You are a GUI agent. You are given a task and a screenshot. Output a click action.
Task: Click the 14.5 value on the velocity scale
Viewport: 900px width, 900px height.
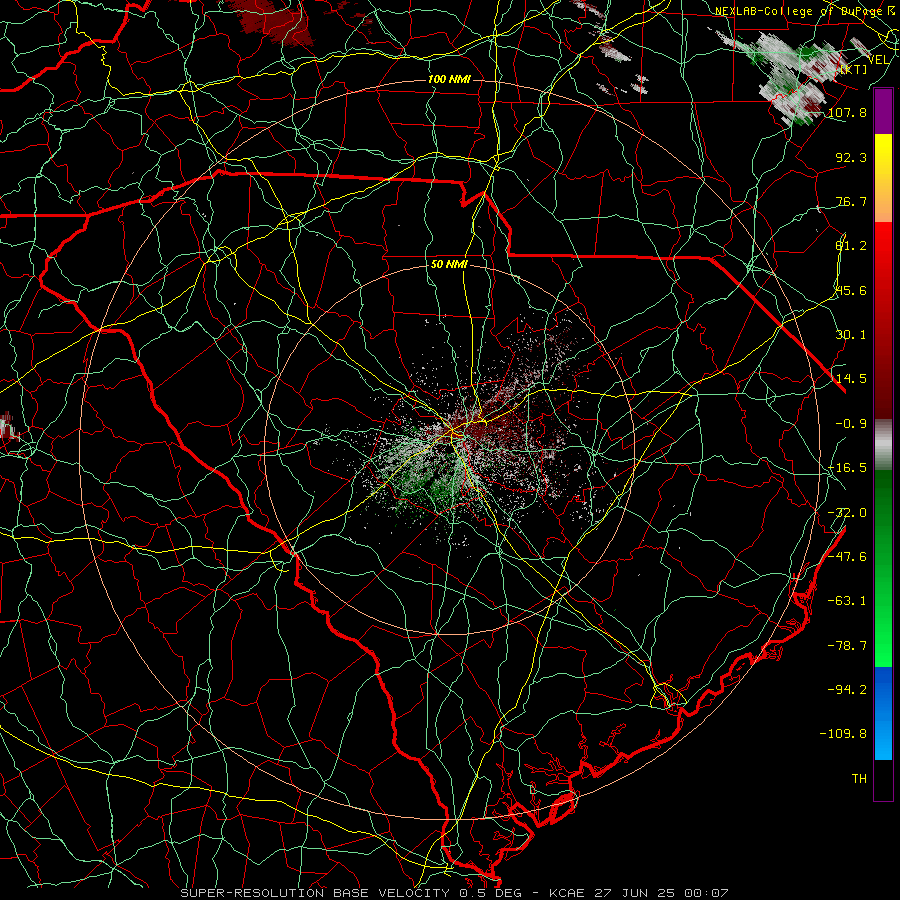coord(851,379)
